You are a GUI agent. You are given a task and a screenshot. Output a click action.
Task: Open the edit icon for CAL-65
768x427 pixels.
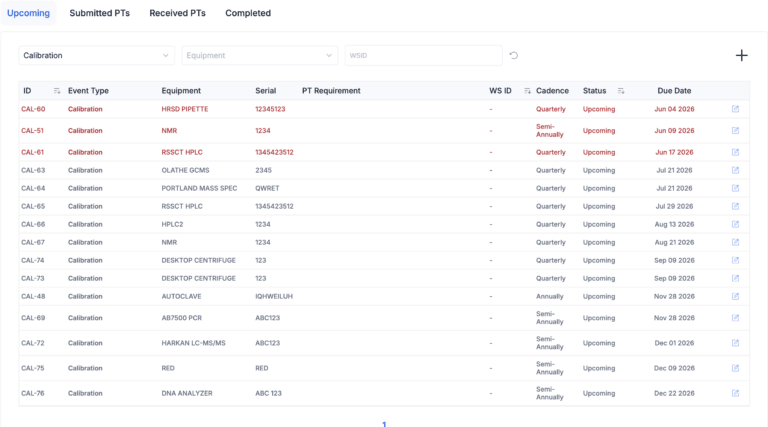pos(735,206)
